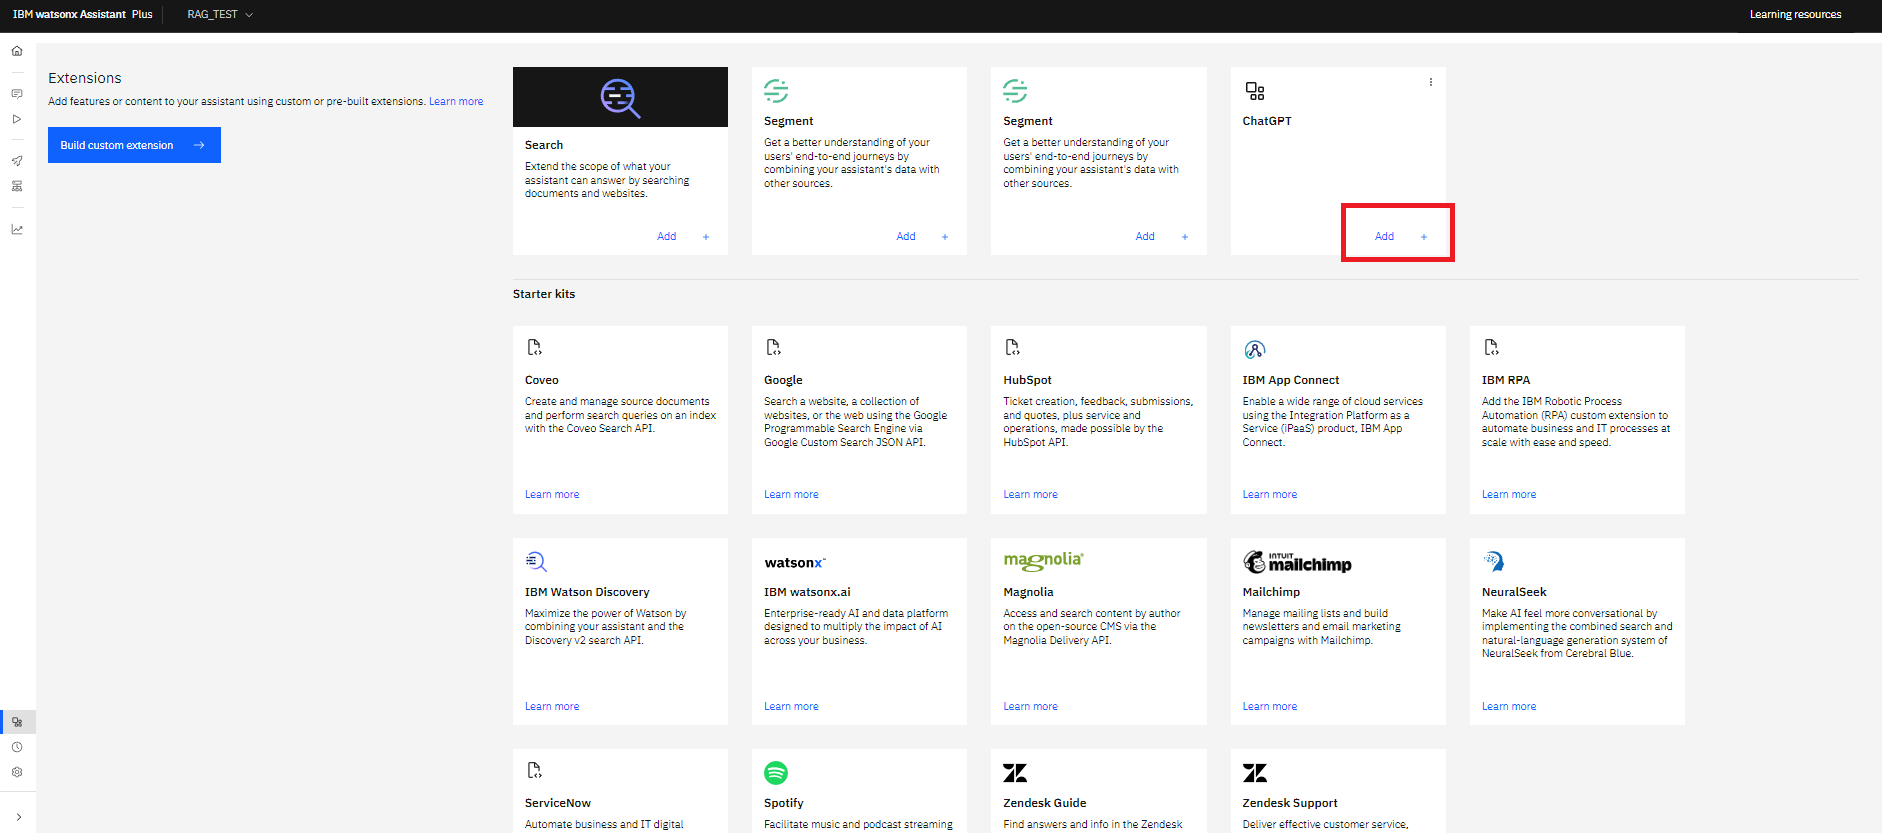Image resolution: width=1882 pixels, height=833 pixels.
Task: Click the Coveo card title
Action: (x=542, y=380)
